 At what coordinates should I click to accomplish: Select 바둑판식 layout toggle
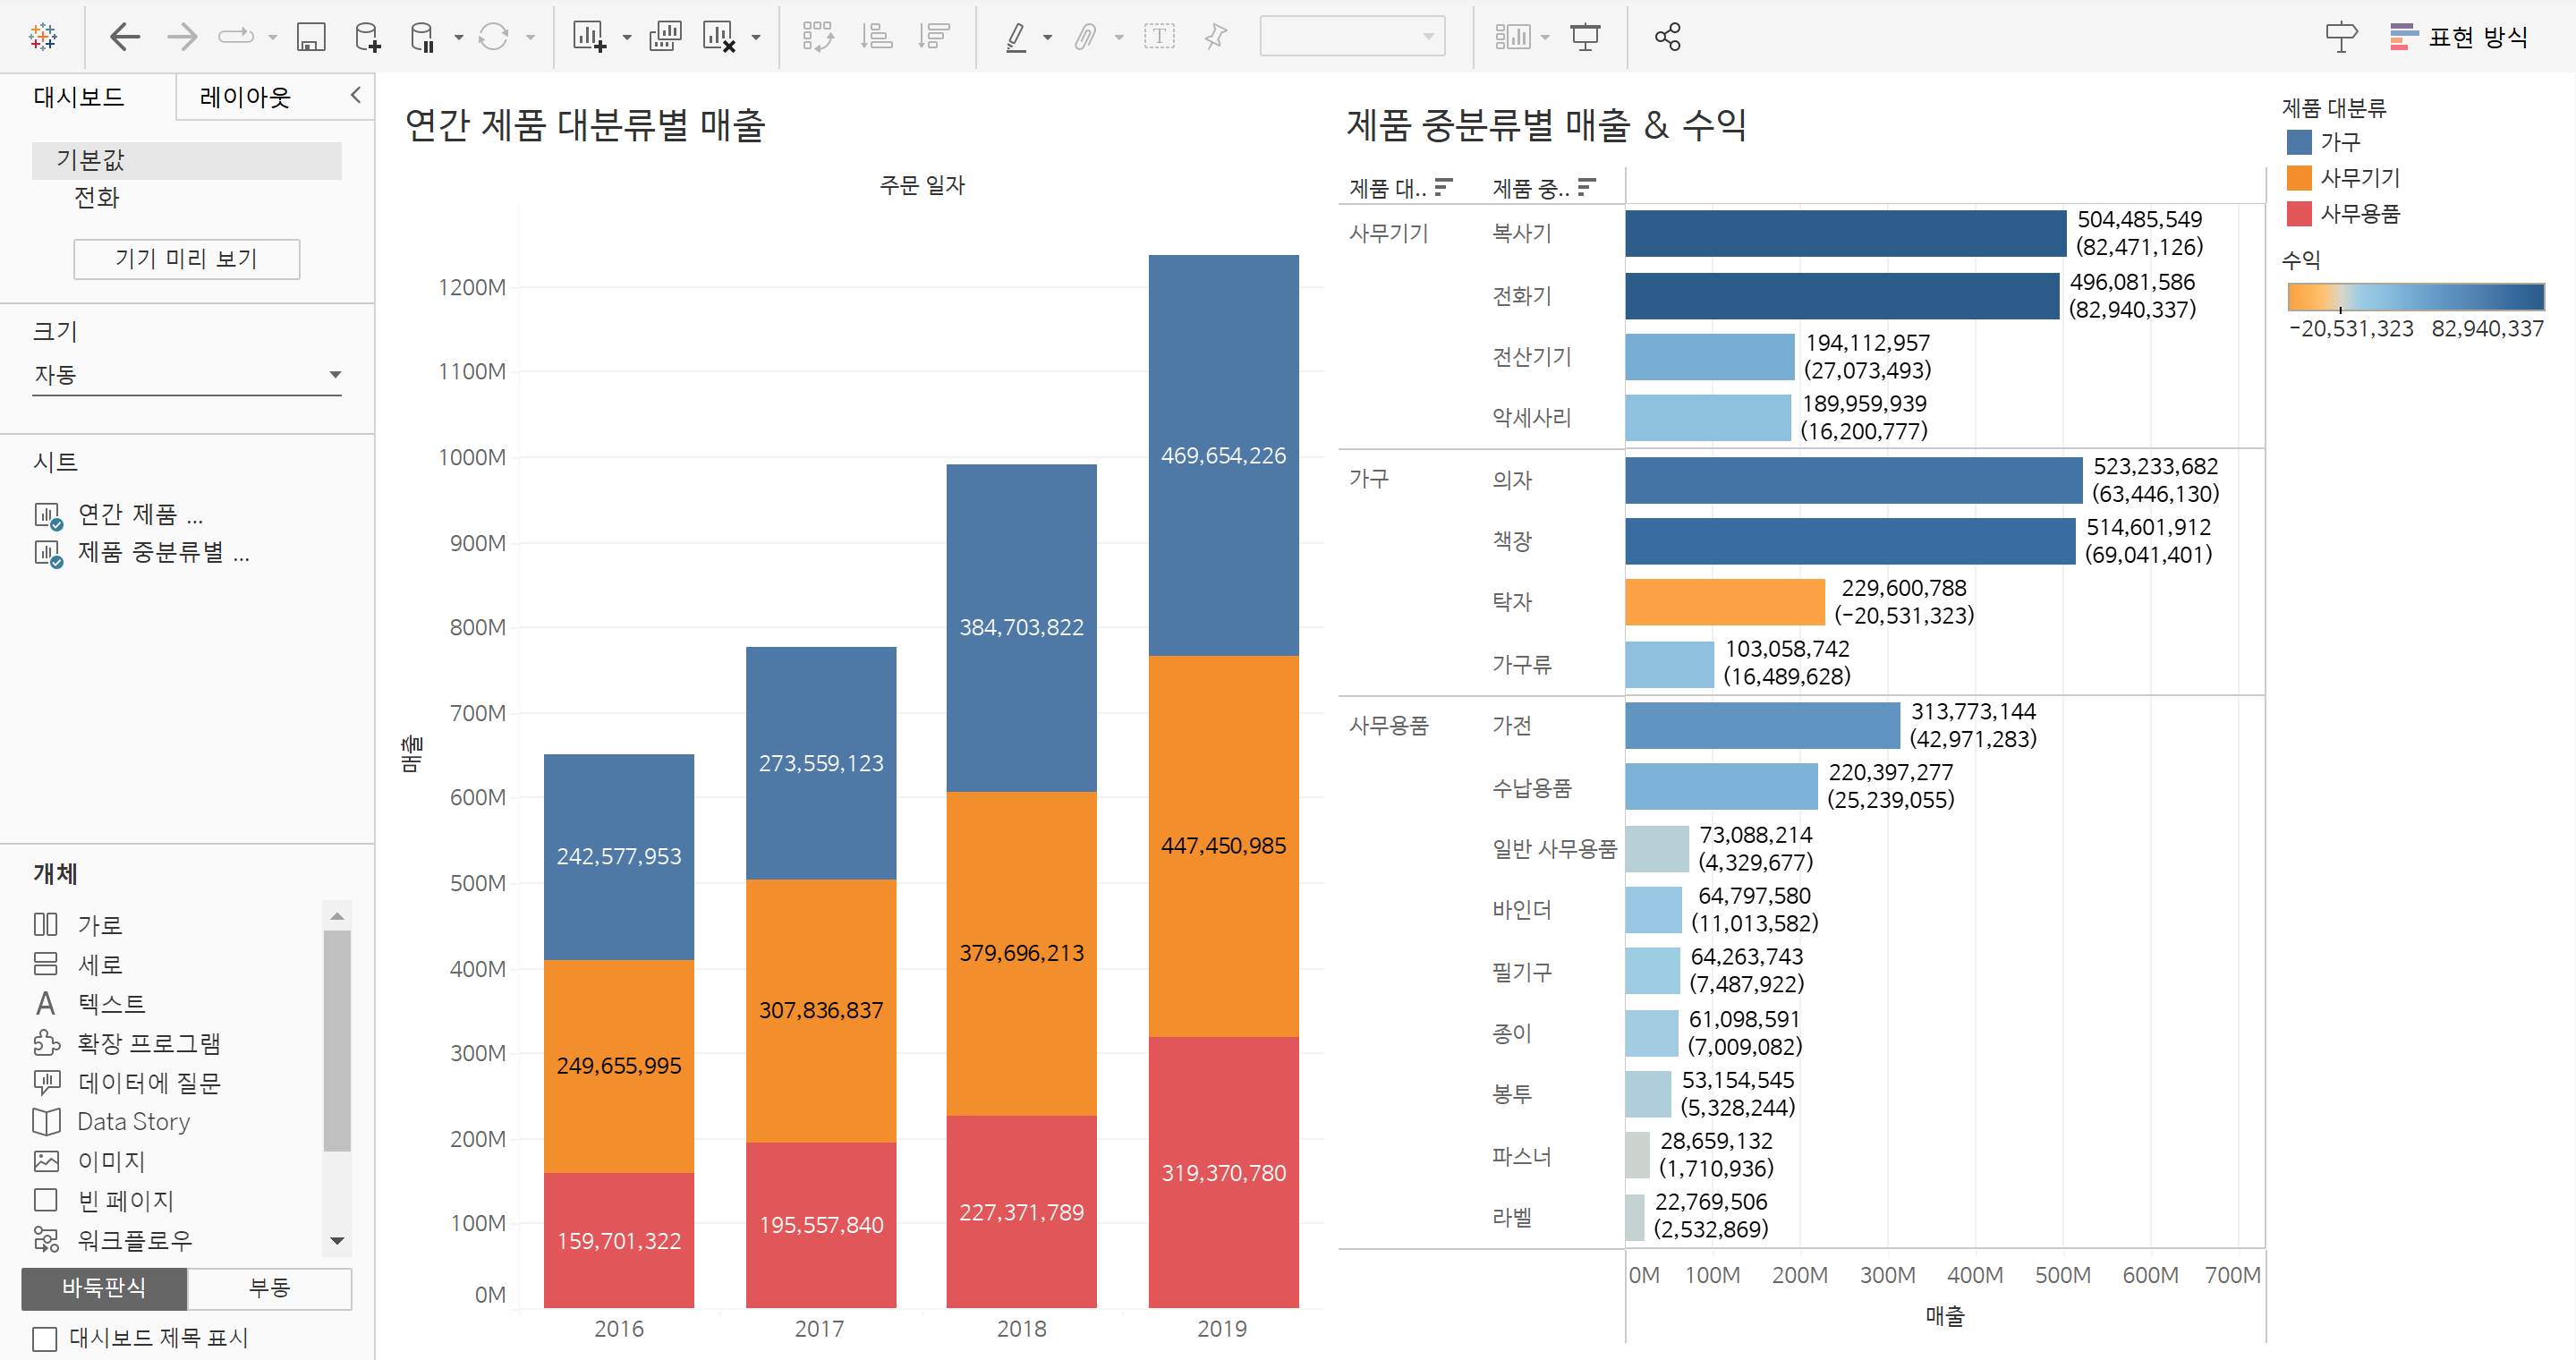(x=104, y=1288)
